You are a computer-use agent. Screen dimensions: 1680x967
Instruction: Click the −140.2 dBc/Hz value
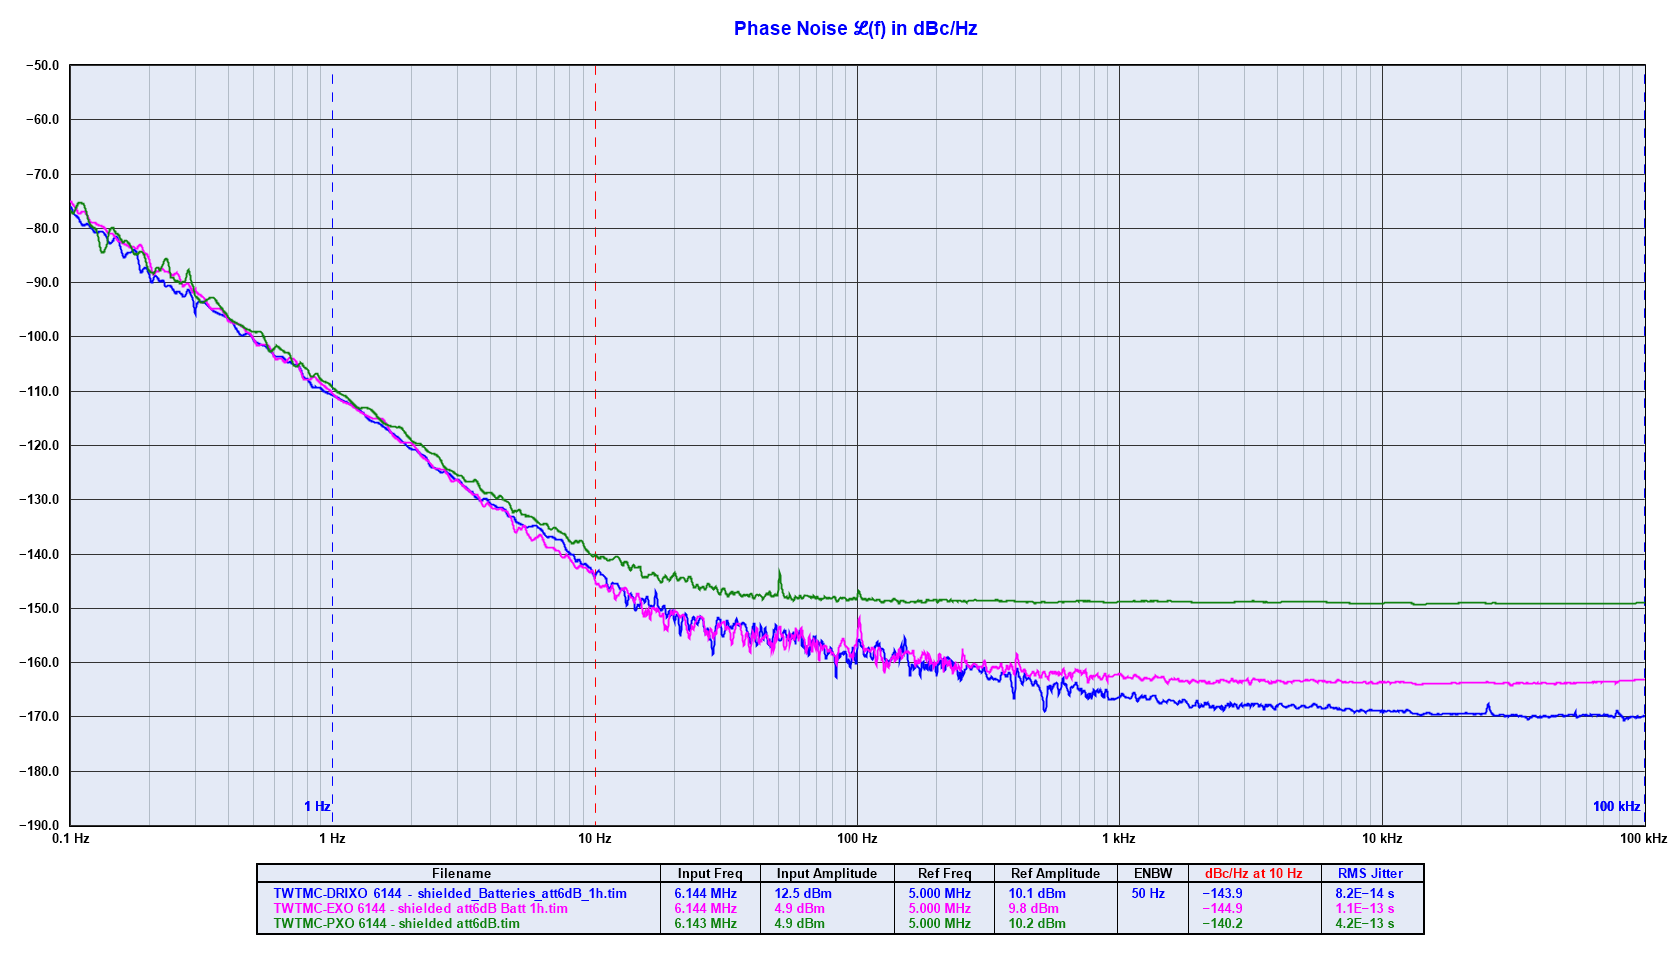(1222, 924)
